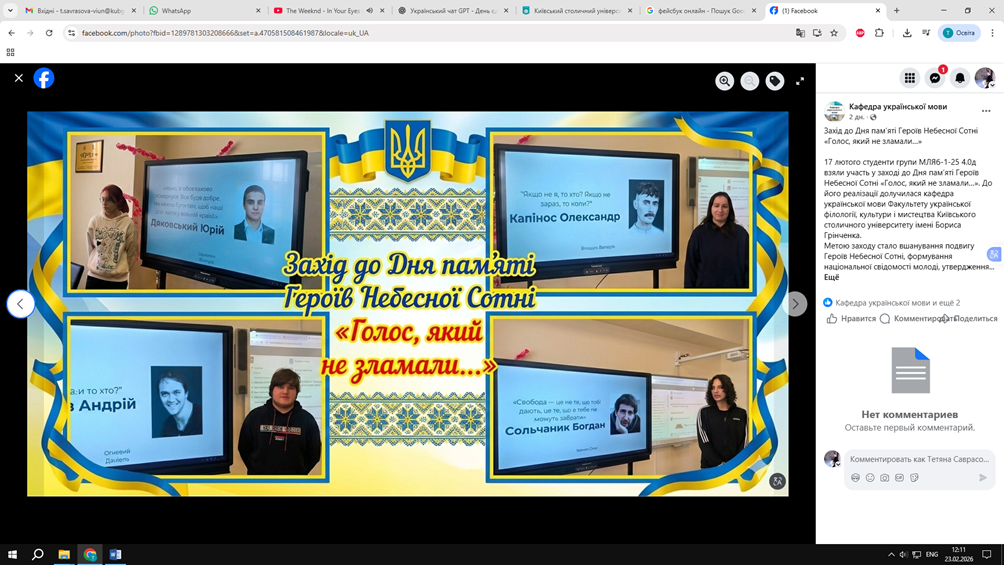The height and width of the screenshot is (565, 1004).
Task: Open post options three-dot menu
Action: point(986,111)
